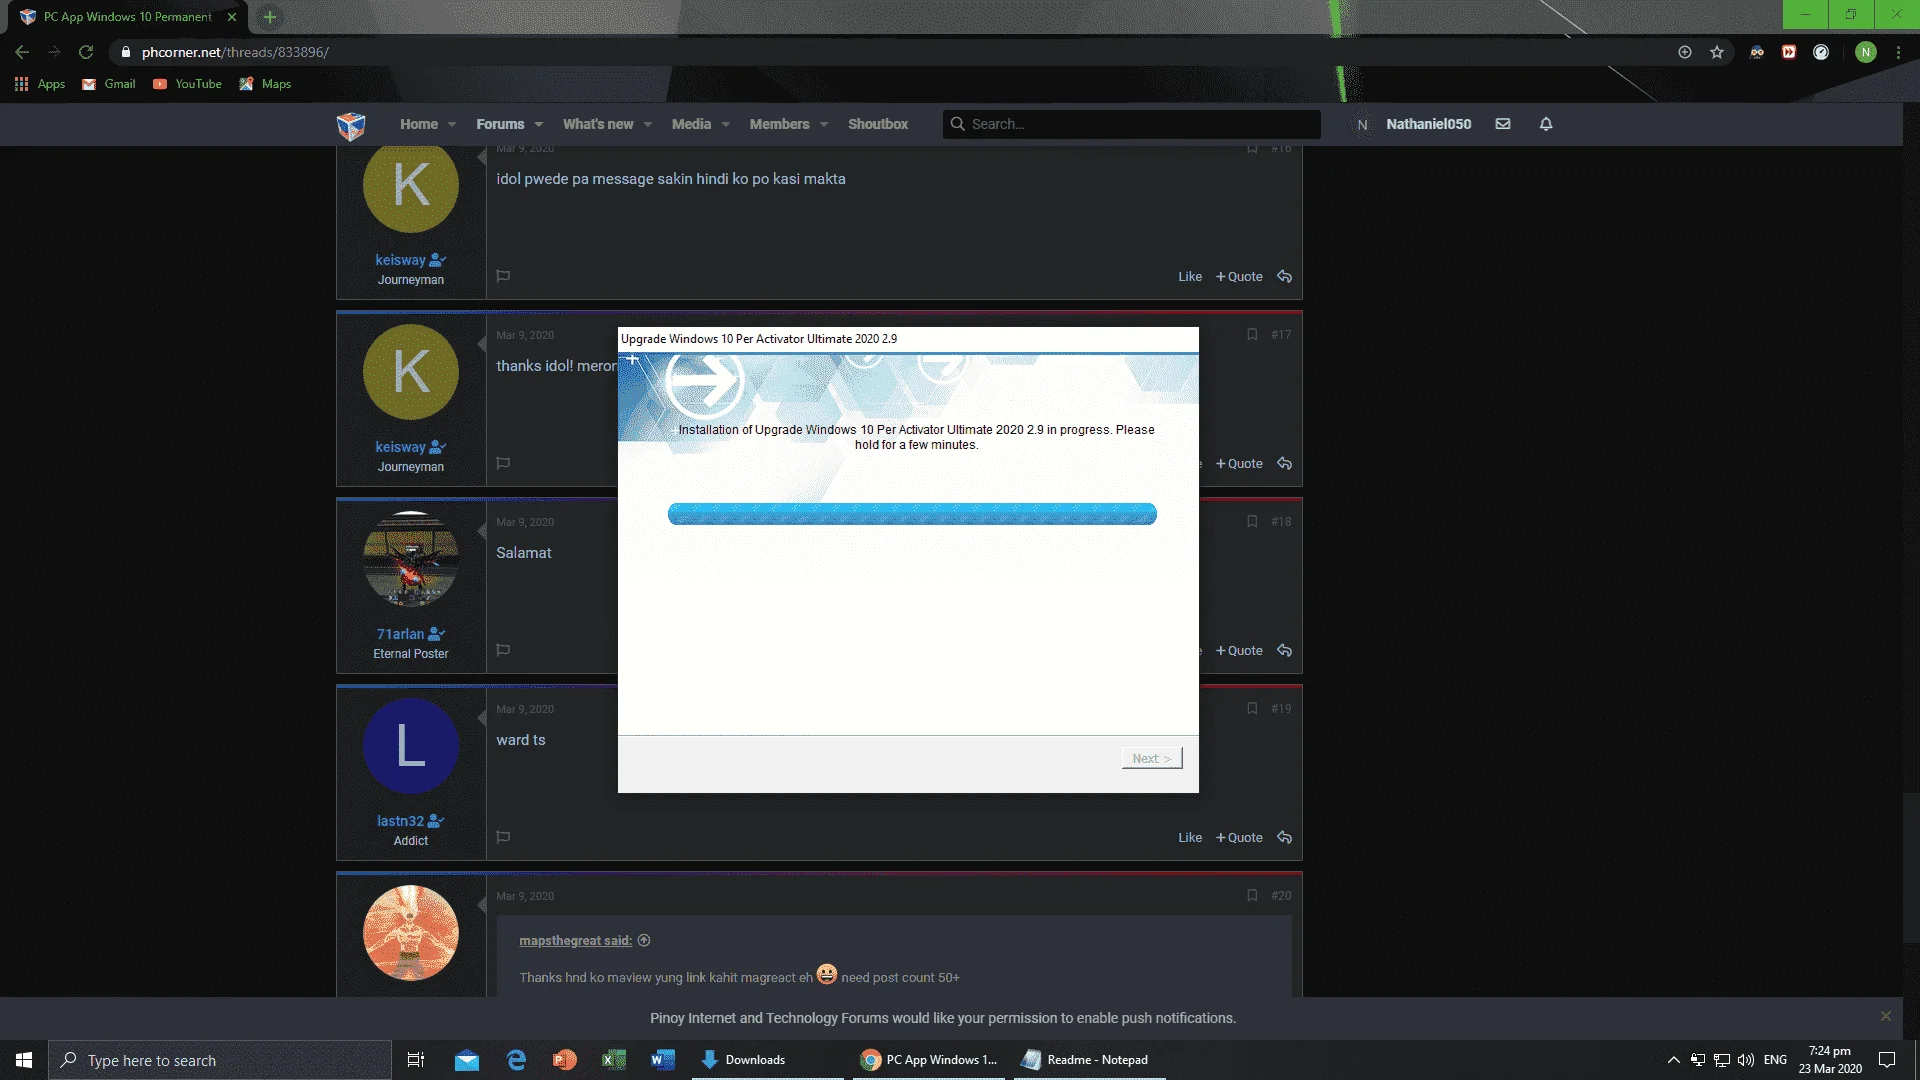Open the alerts bell icon
Viewport: 1920px width, 1080px height.
[x=1546, y=124]
